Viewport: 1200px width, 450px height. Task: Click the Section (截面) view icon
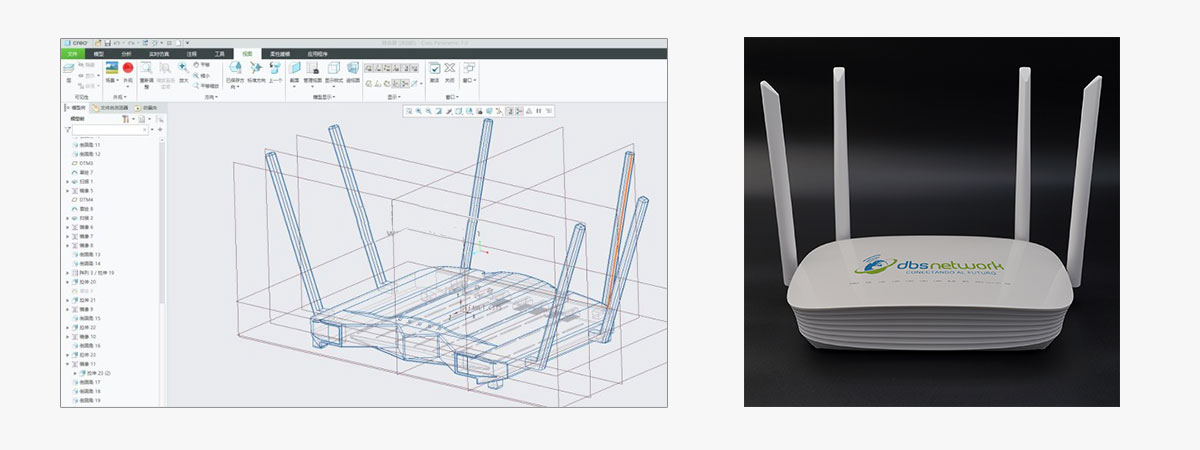click(295, 69)
